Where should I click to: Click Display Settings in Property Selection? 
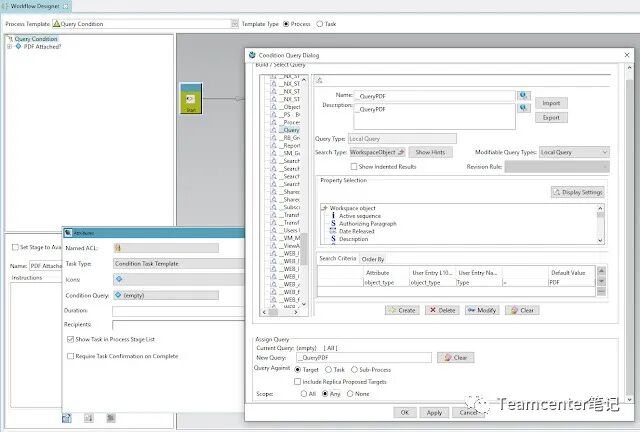577,192
